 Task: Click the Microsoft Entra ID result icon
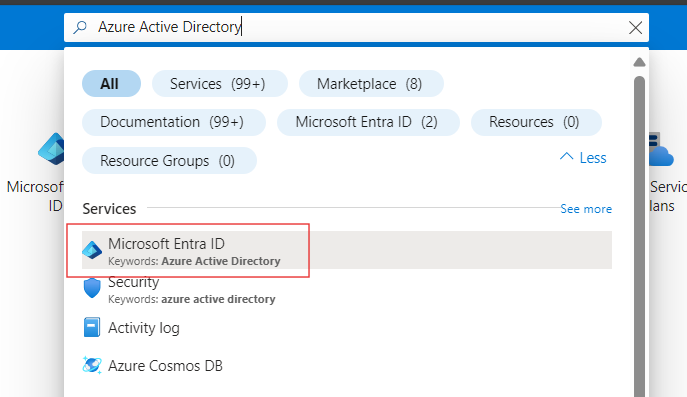92,250
